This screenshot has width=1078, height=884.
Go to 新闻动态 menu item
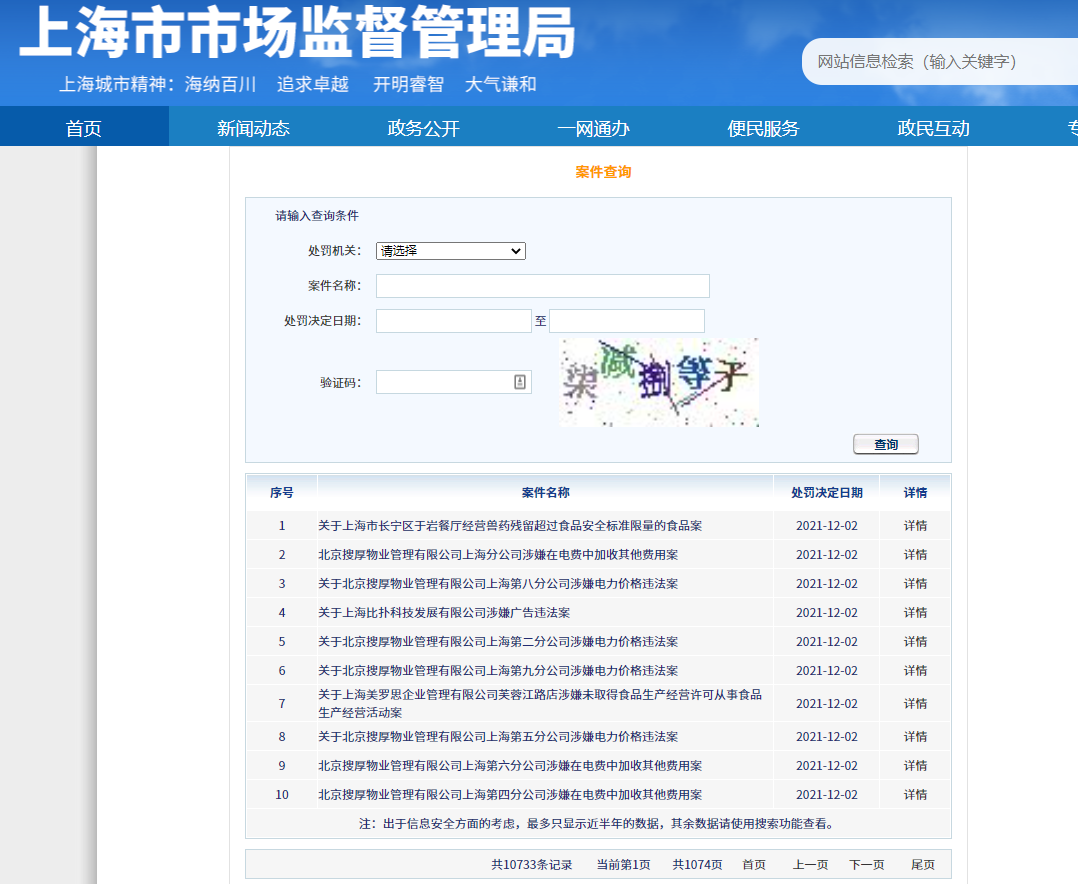253,128
